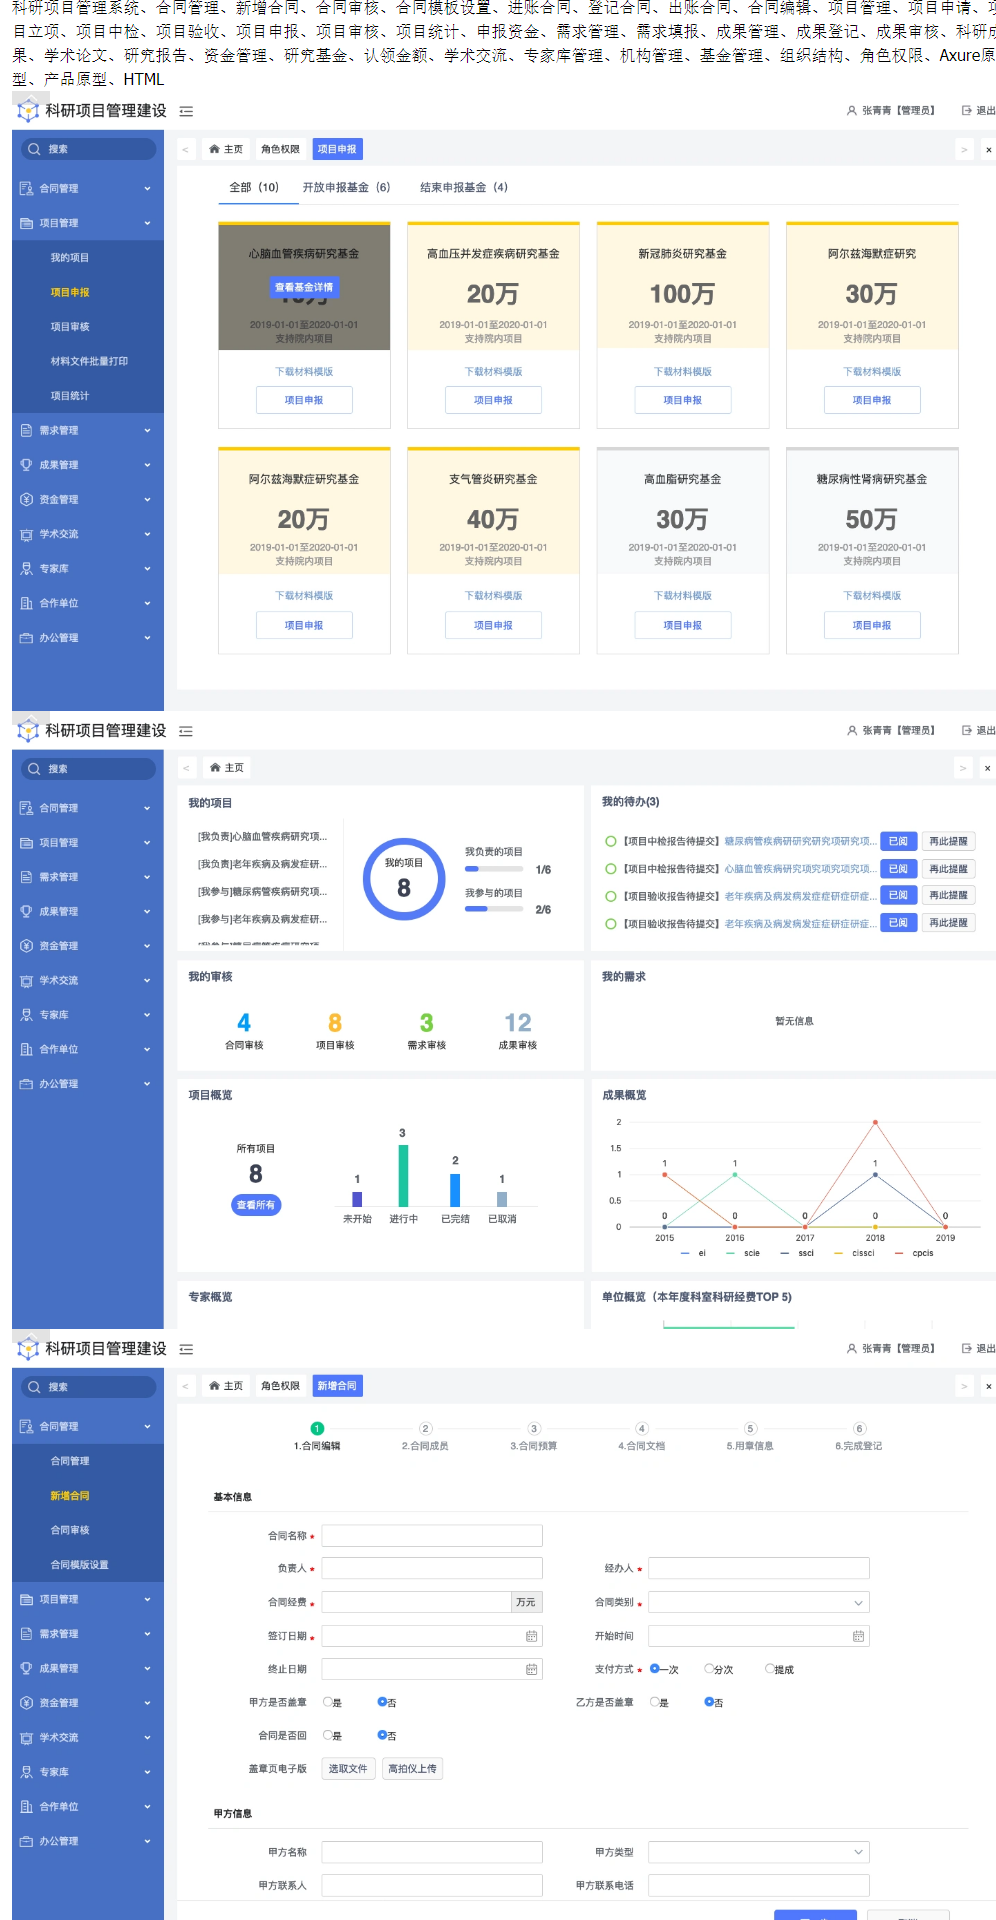The width and height of the screenshot is (996, 1920).
Task: Toggle sidebar collapse icon on 项目申报 screen header
Action: click(x=186, y=111)
